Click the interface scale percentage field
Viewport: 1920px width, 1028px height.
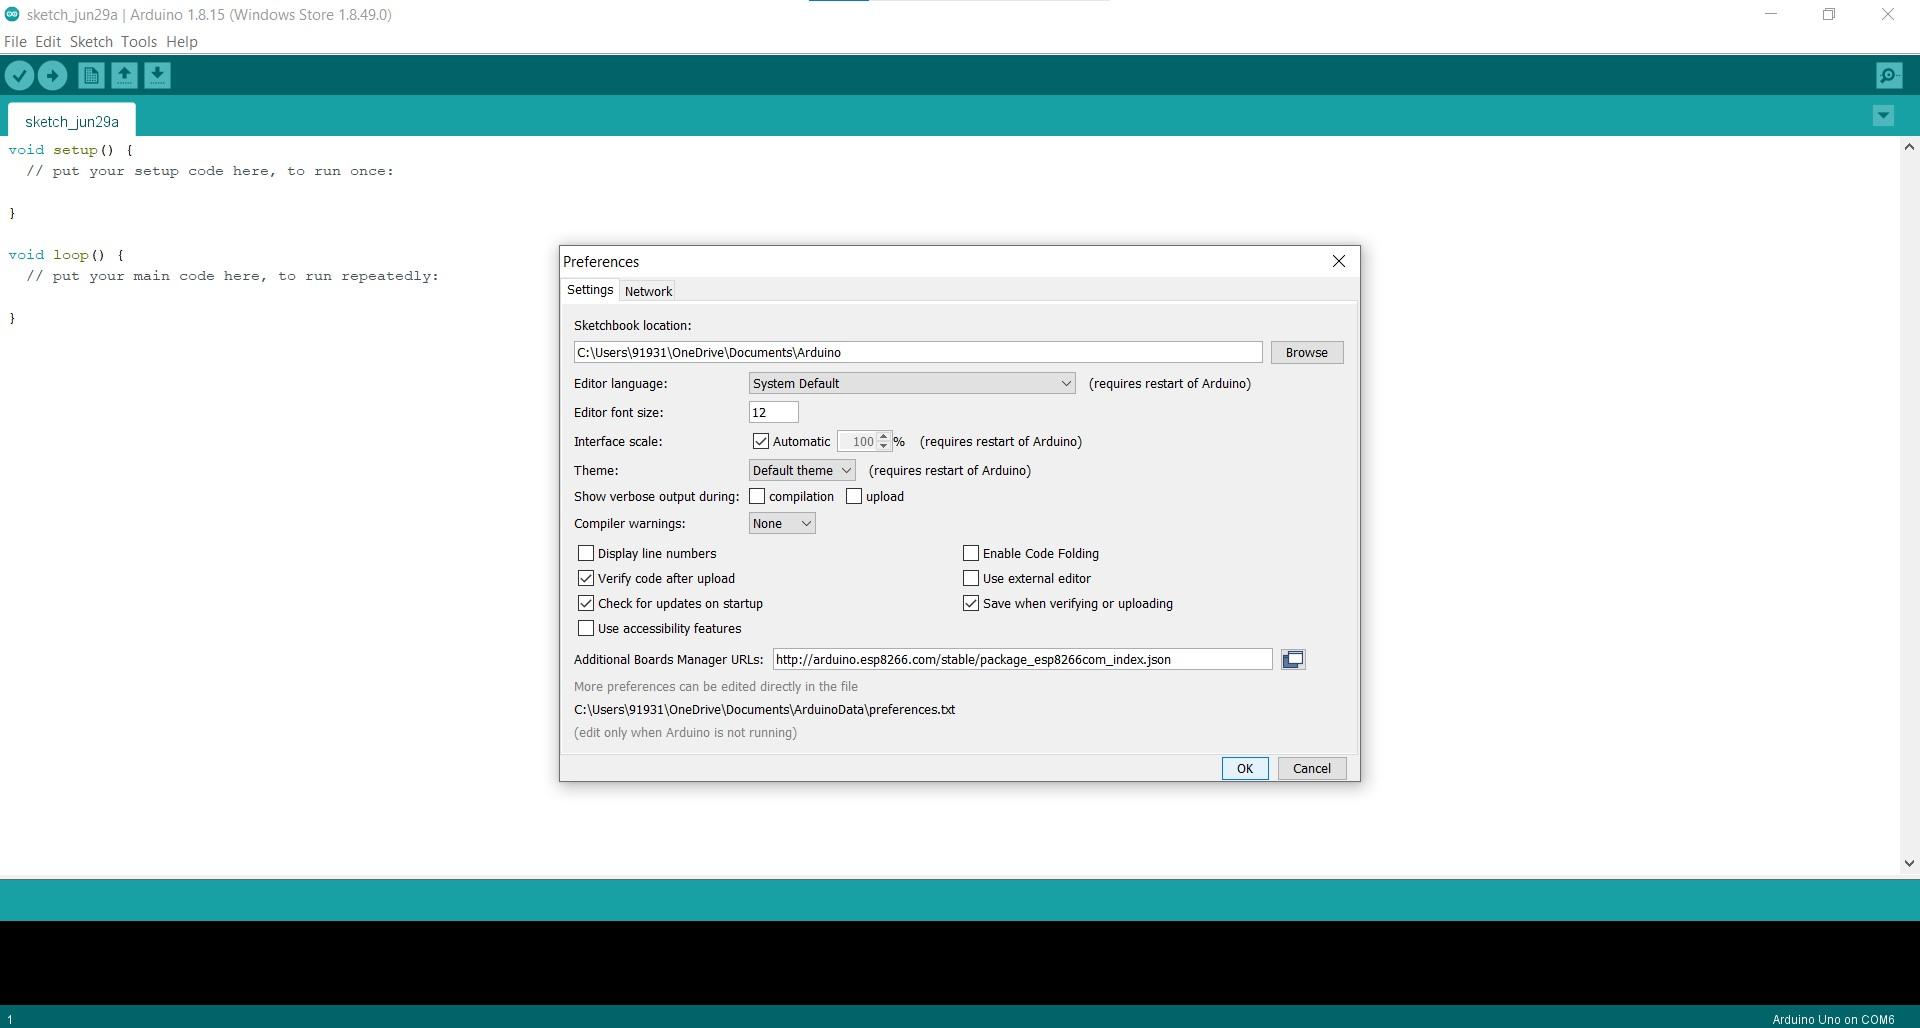(857, 441)
